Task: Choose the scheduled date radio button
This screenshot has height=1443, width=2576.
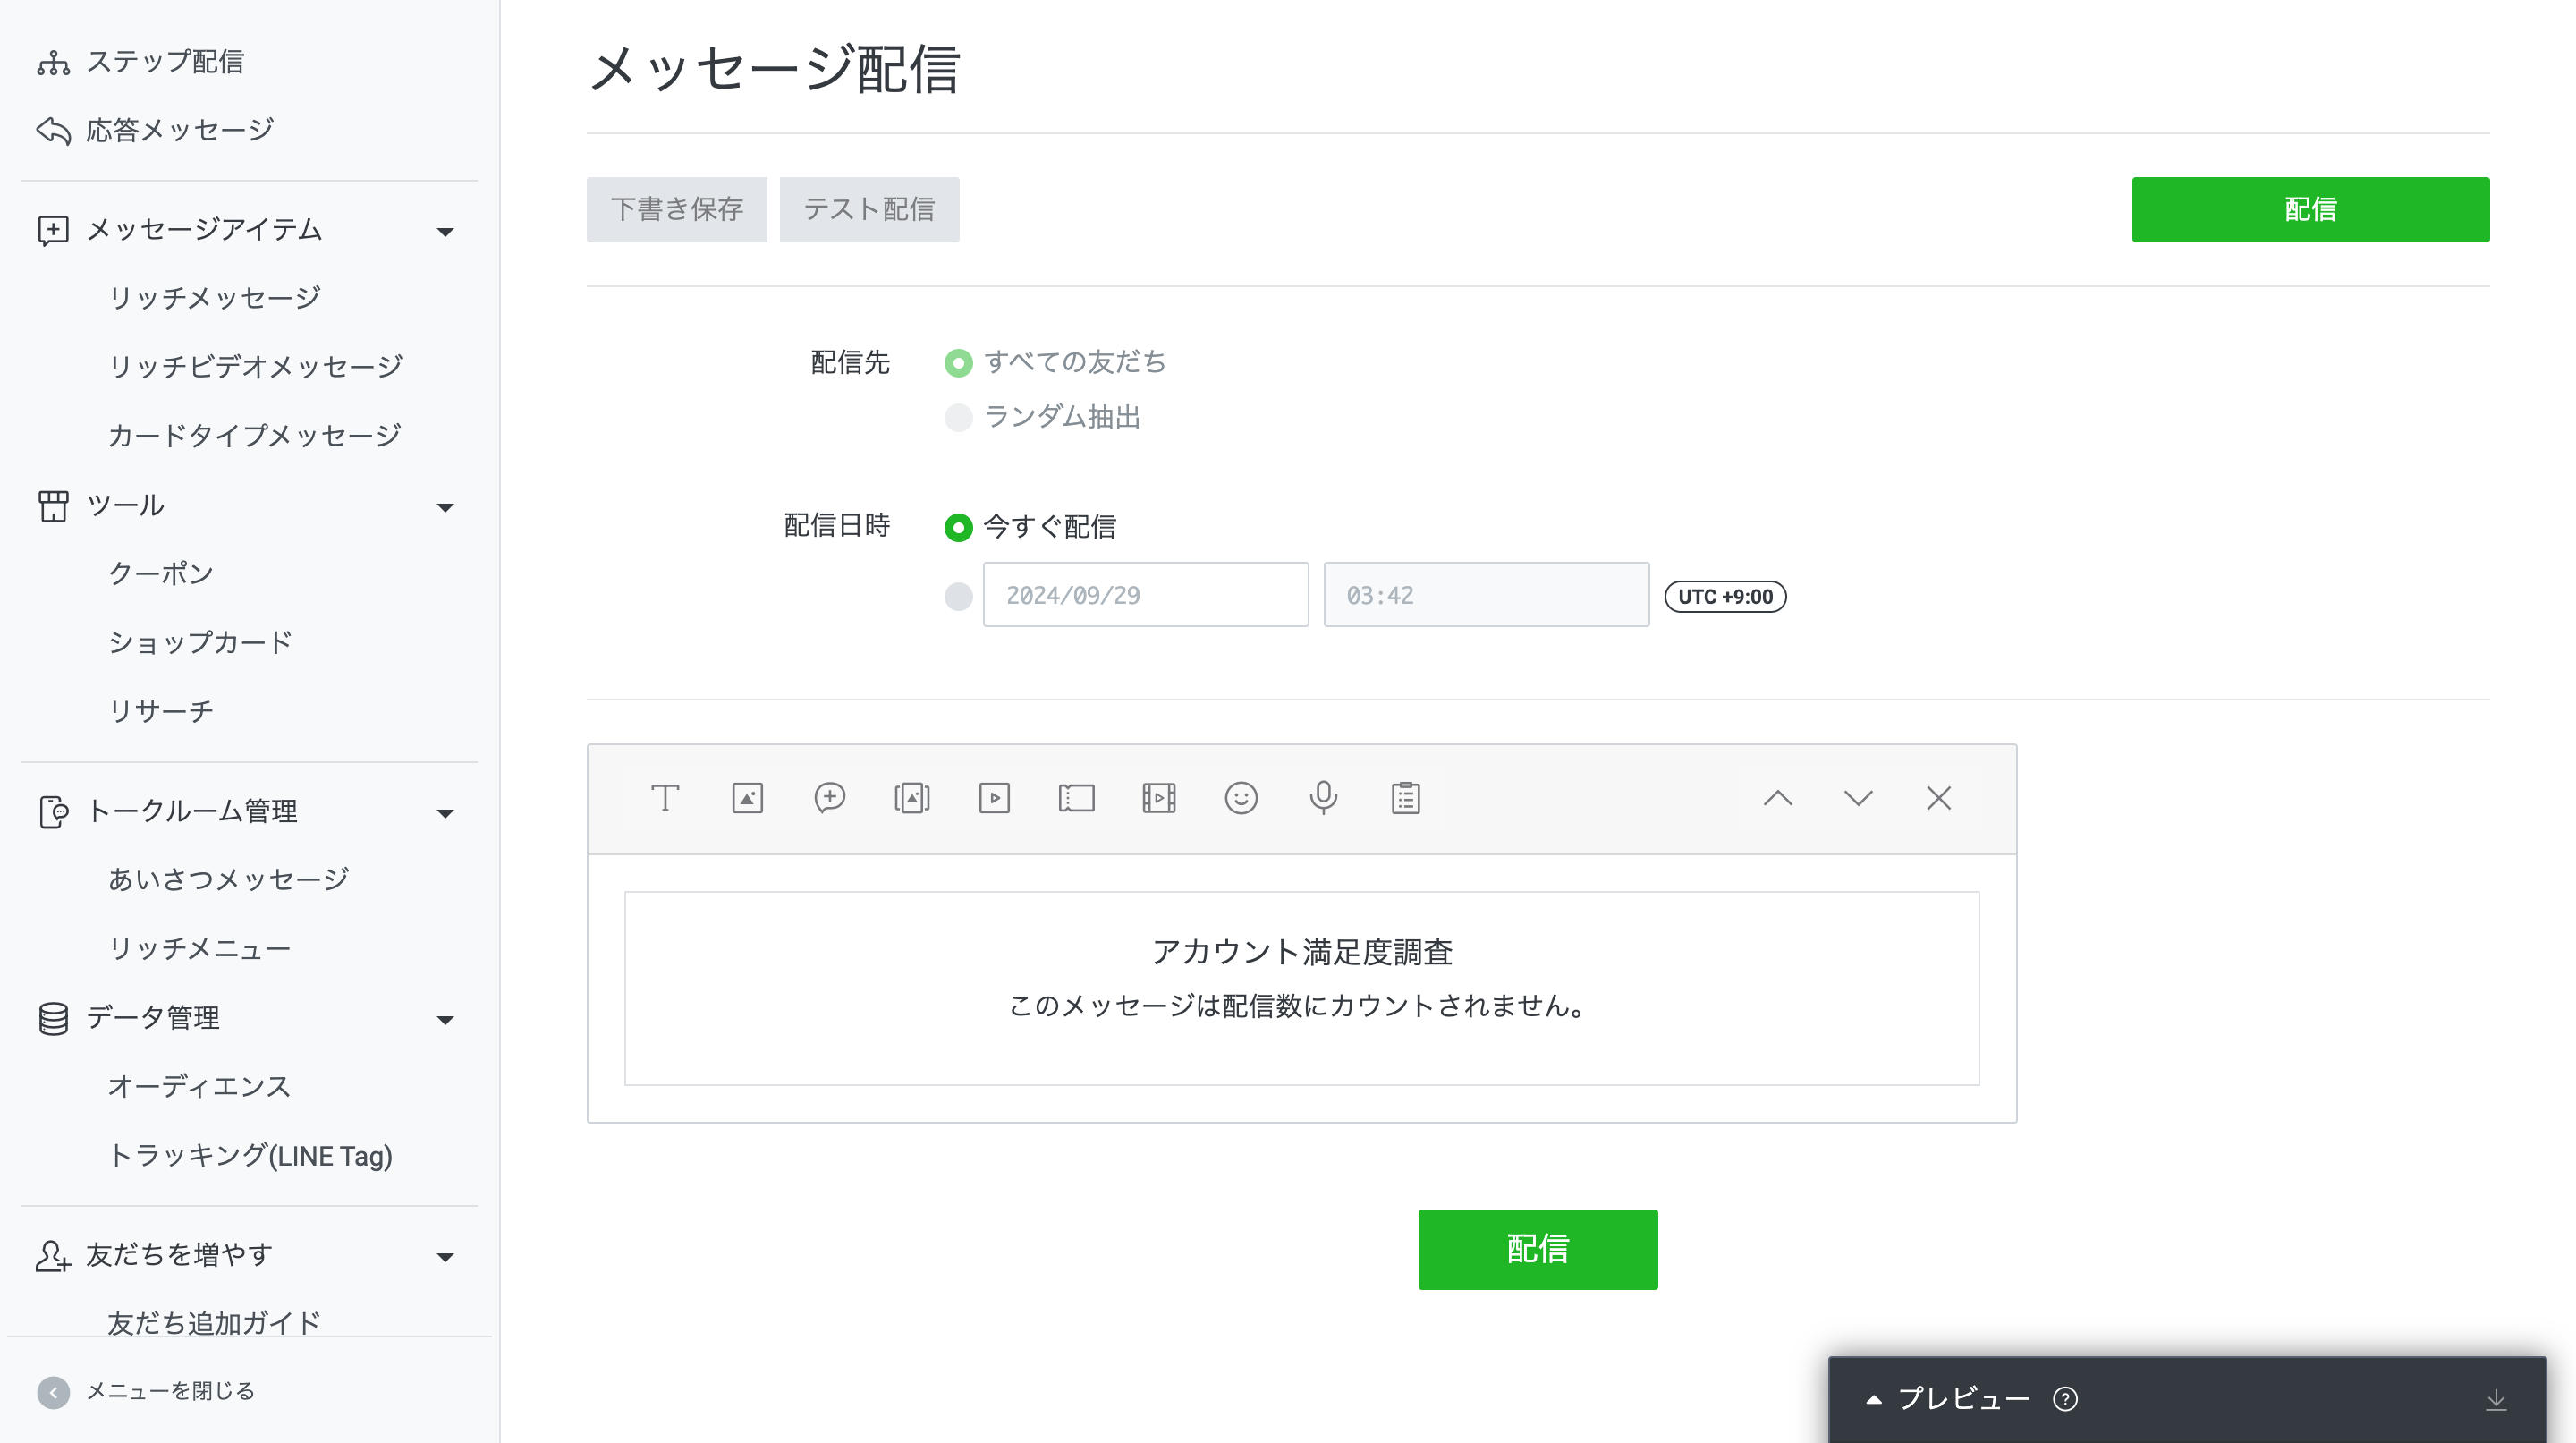Action: [x=958, y=597]
